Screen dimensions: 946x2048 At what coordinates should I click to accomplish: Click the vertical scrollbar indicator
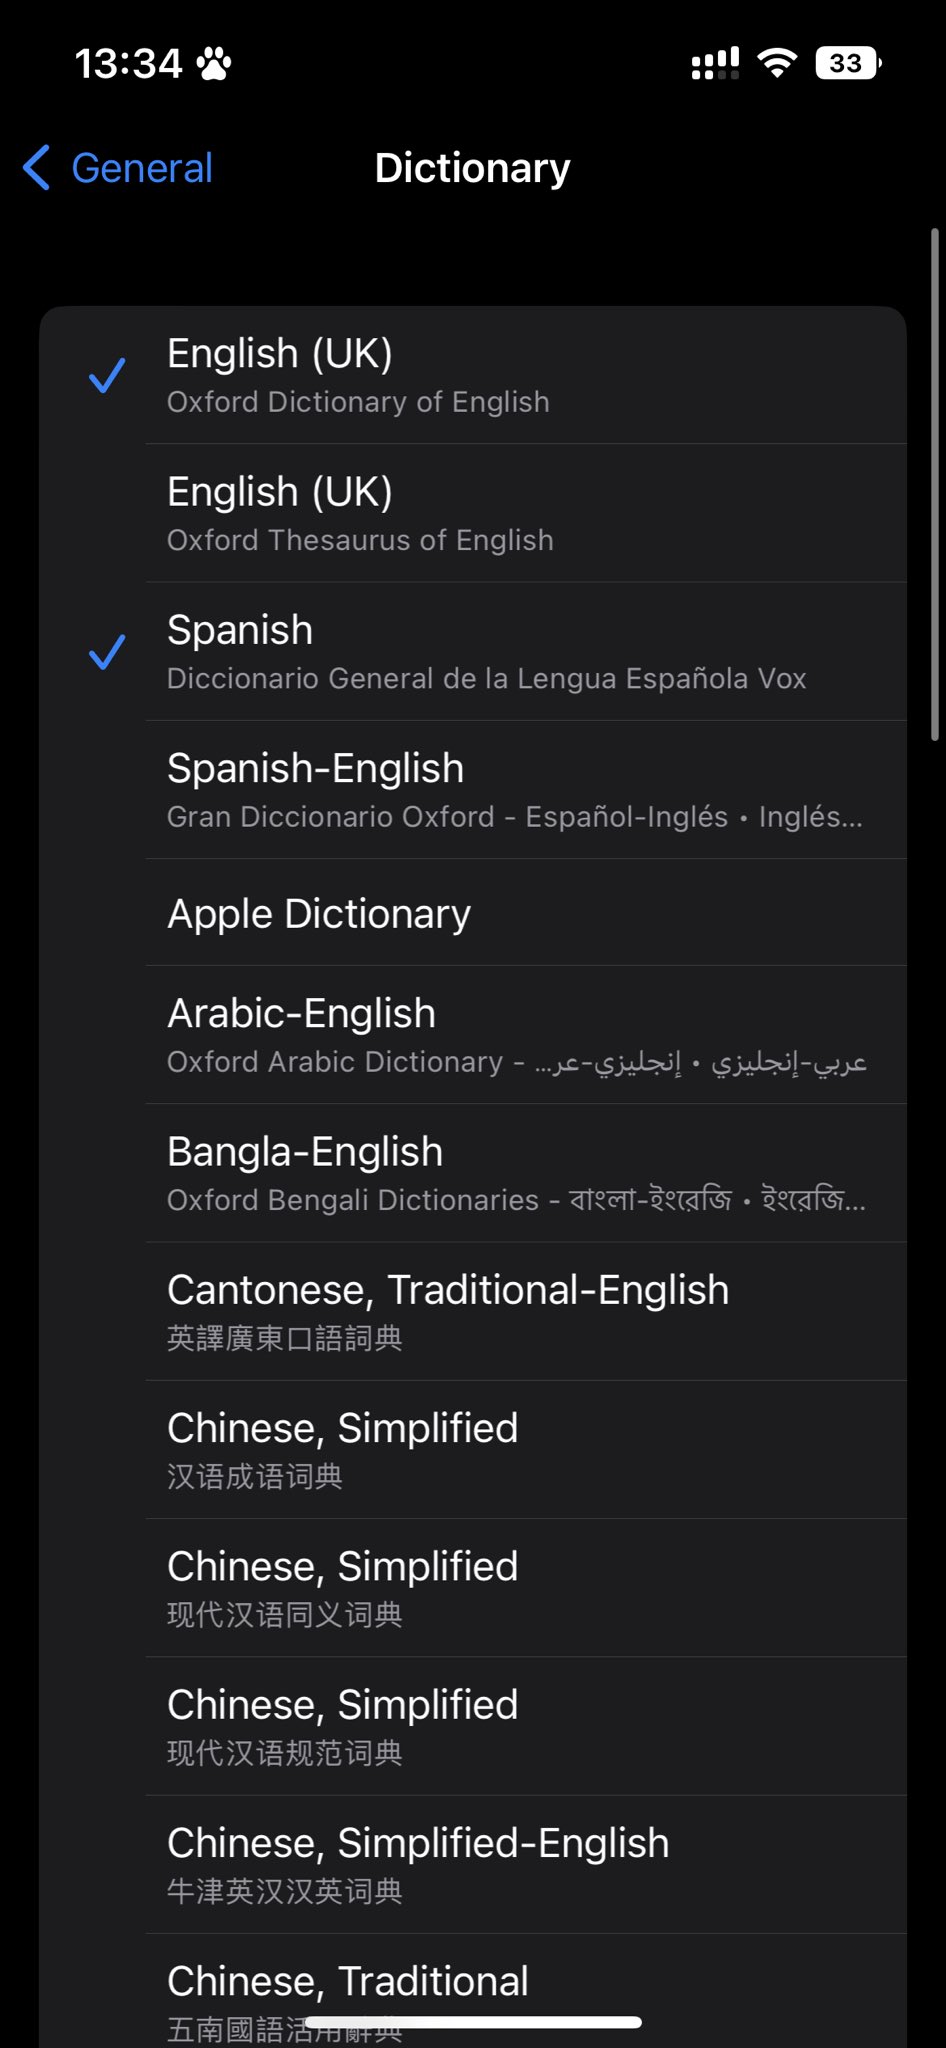(x=934, y=485)
